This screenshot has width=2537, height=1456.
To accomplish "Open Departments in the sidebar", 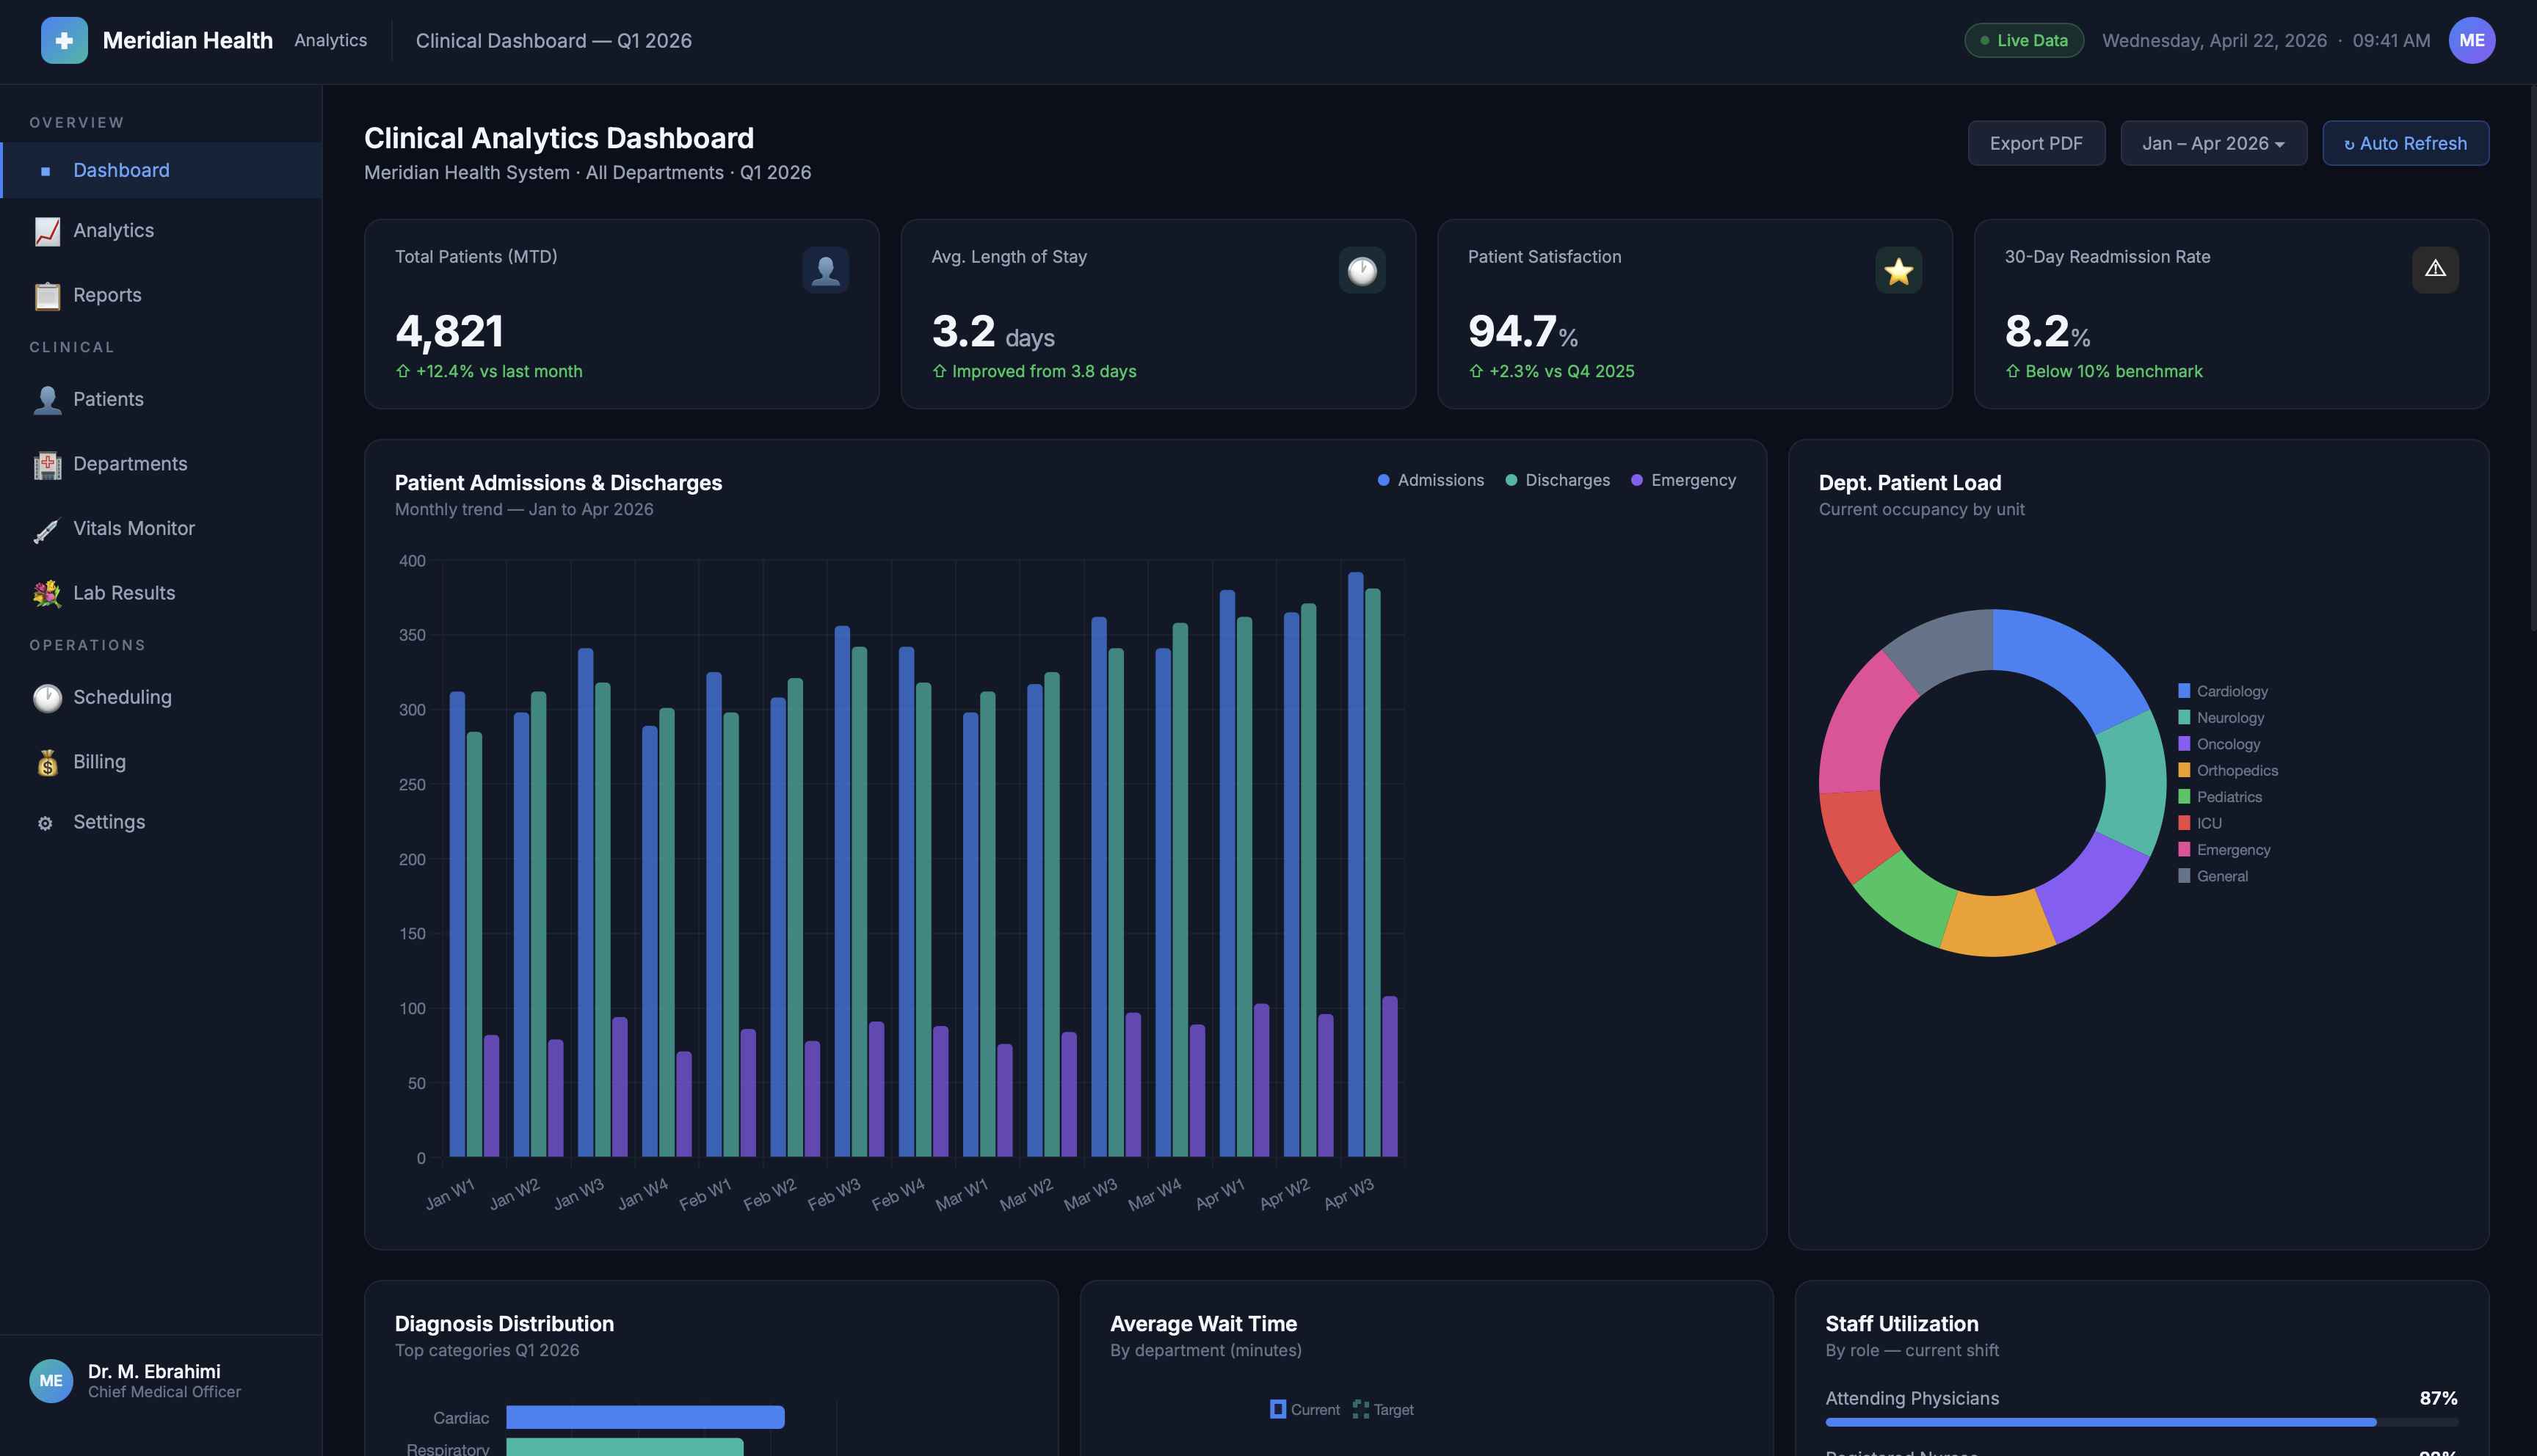I will coord(161,464).
